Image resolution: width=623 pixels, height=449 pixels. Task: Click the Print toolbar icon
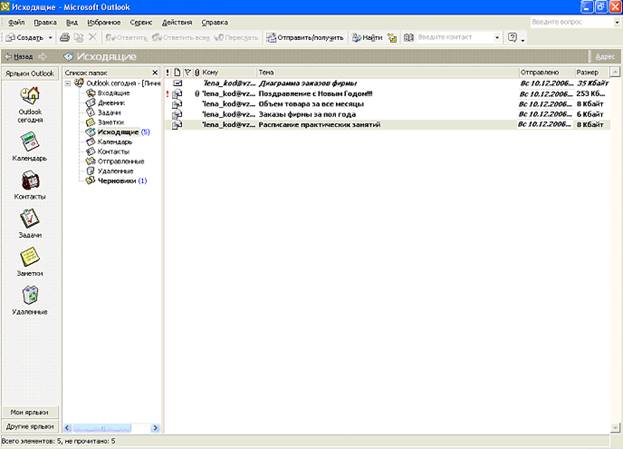pos(64,38)
